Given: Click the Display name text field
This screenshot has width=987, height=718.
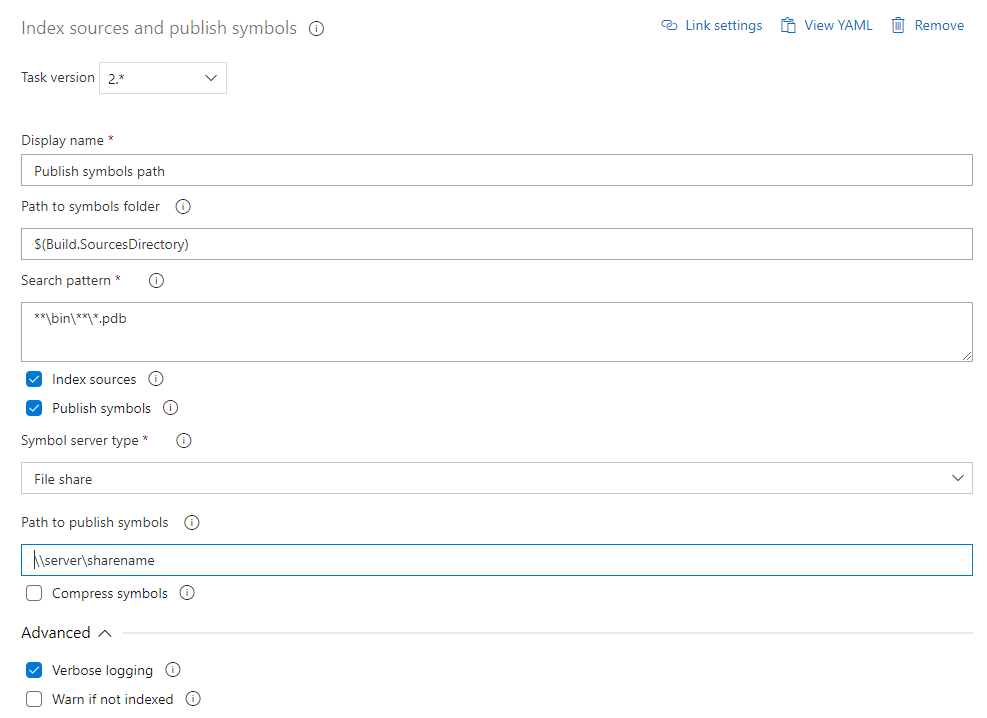Looking at the screenshot, I should [496, 171].
